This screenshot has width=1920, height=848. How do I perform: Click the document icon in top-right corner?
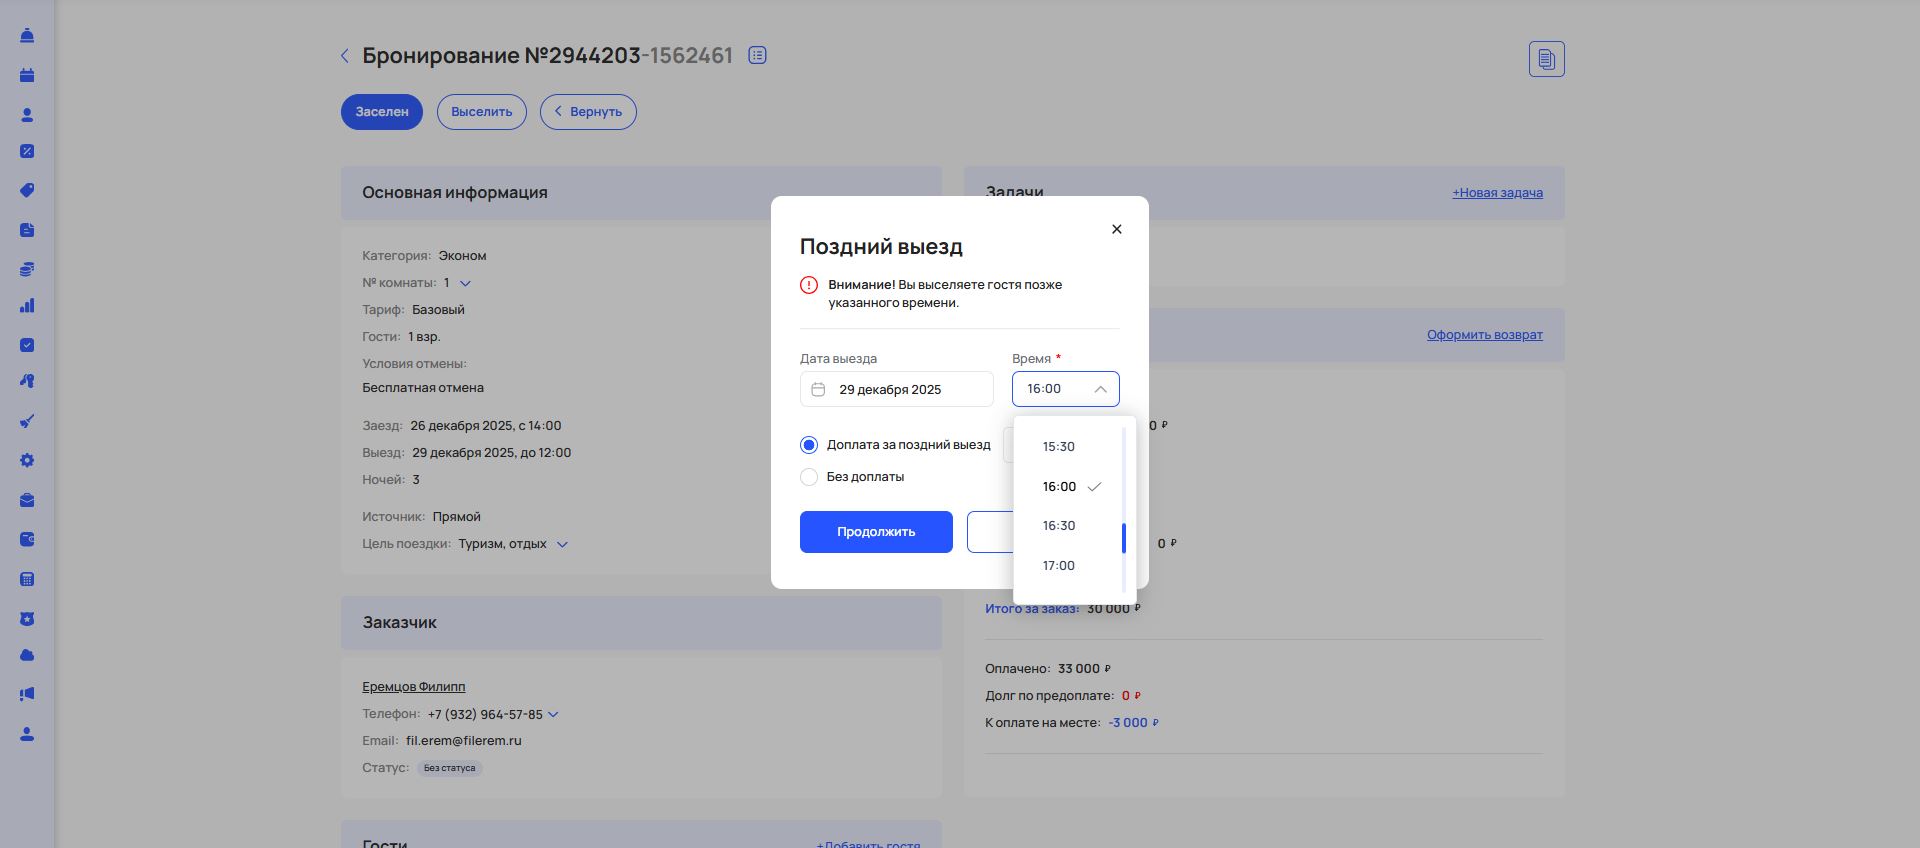pos(1546,59)
